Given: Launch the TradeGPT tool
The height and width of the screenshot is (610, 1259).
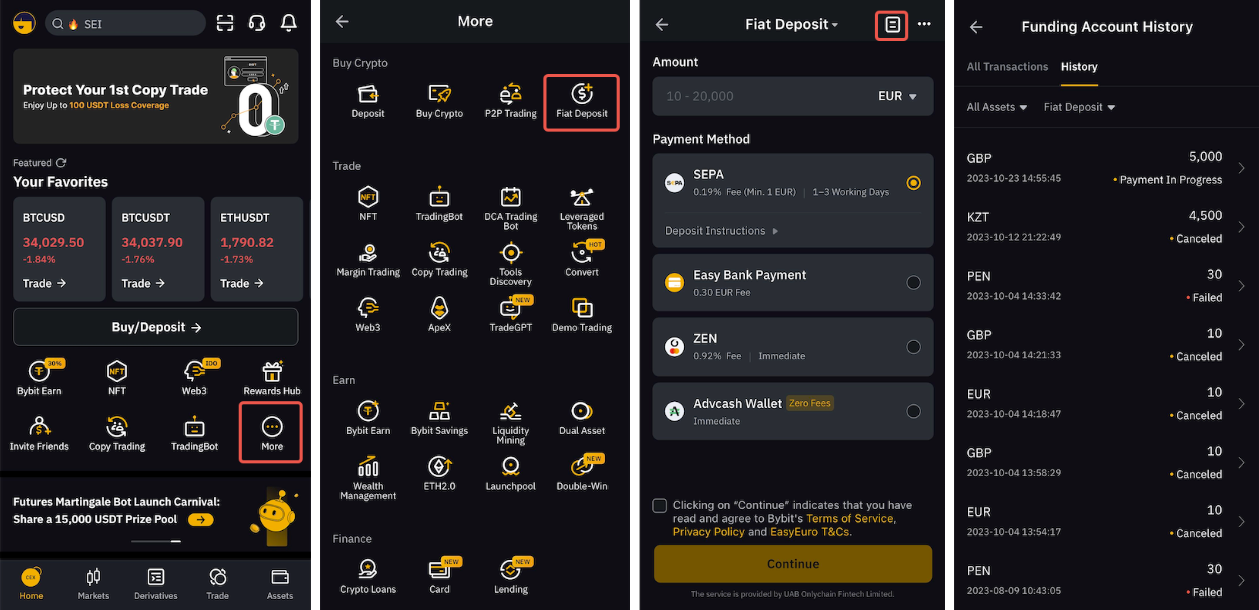Looking at the screenshot, I should tap(510, 313).
